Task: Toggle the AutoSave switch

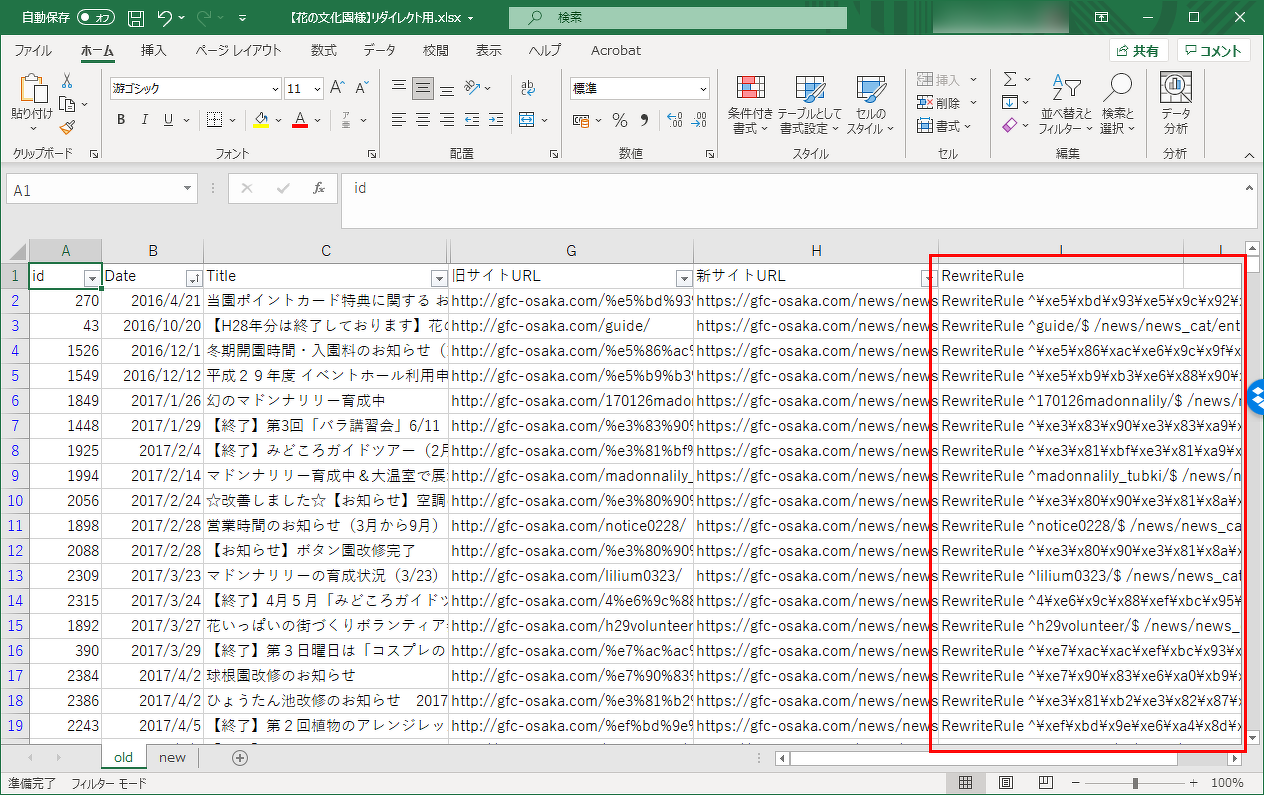Action: pos(96,18)
